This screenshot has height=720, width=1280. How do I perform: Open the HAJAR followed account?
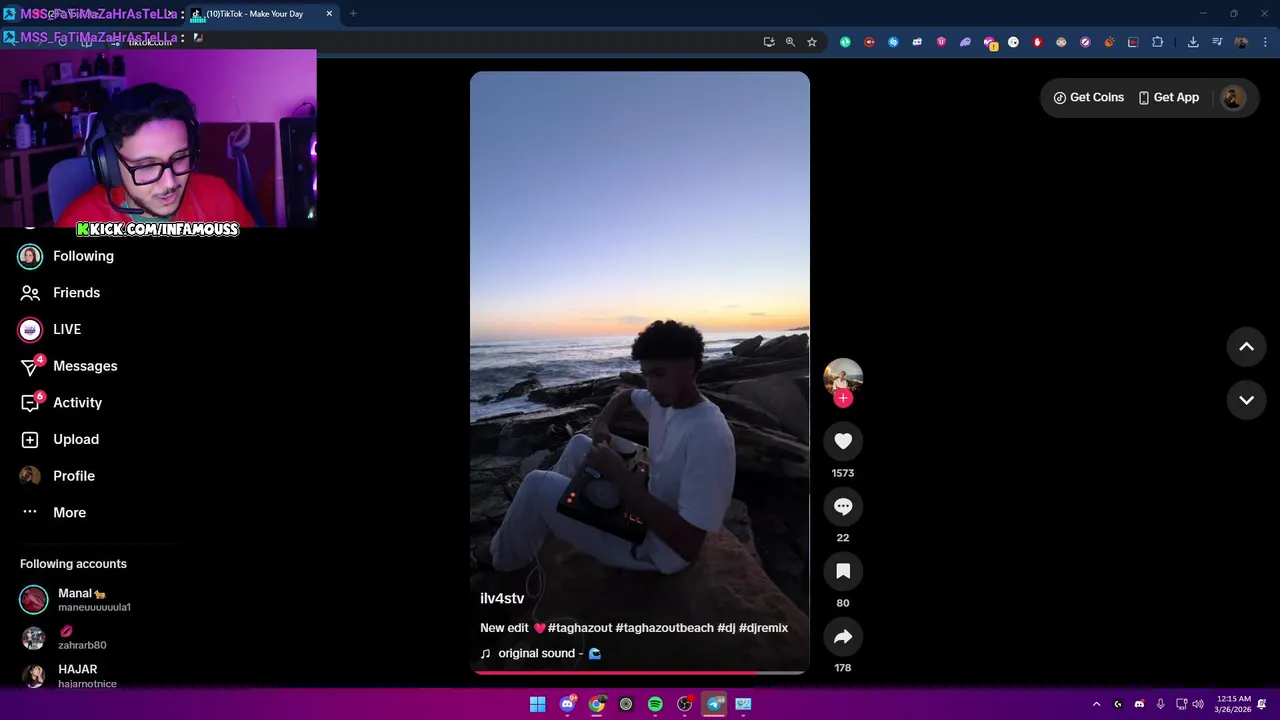(x=68, y=676)
